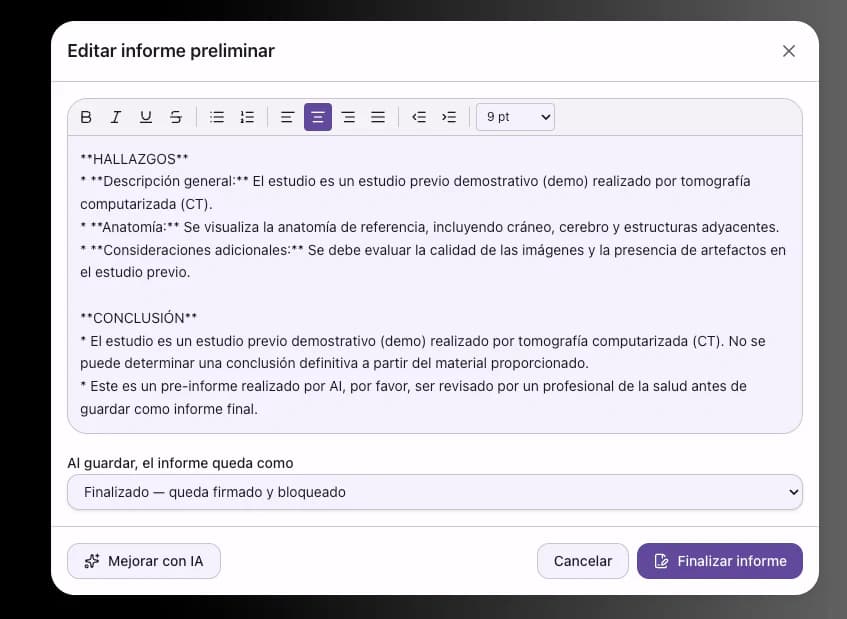The image size is (847, 619).
Task: Click the Mejorar con IA button
Action: point(144,561)
